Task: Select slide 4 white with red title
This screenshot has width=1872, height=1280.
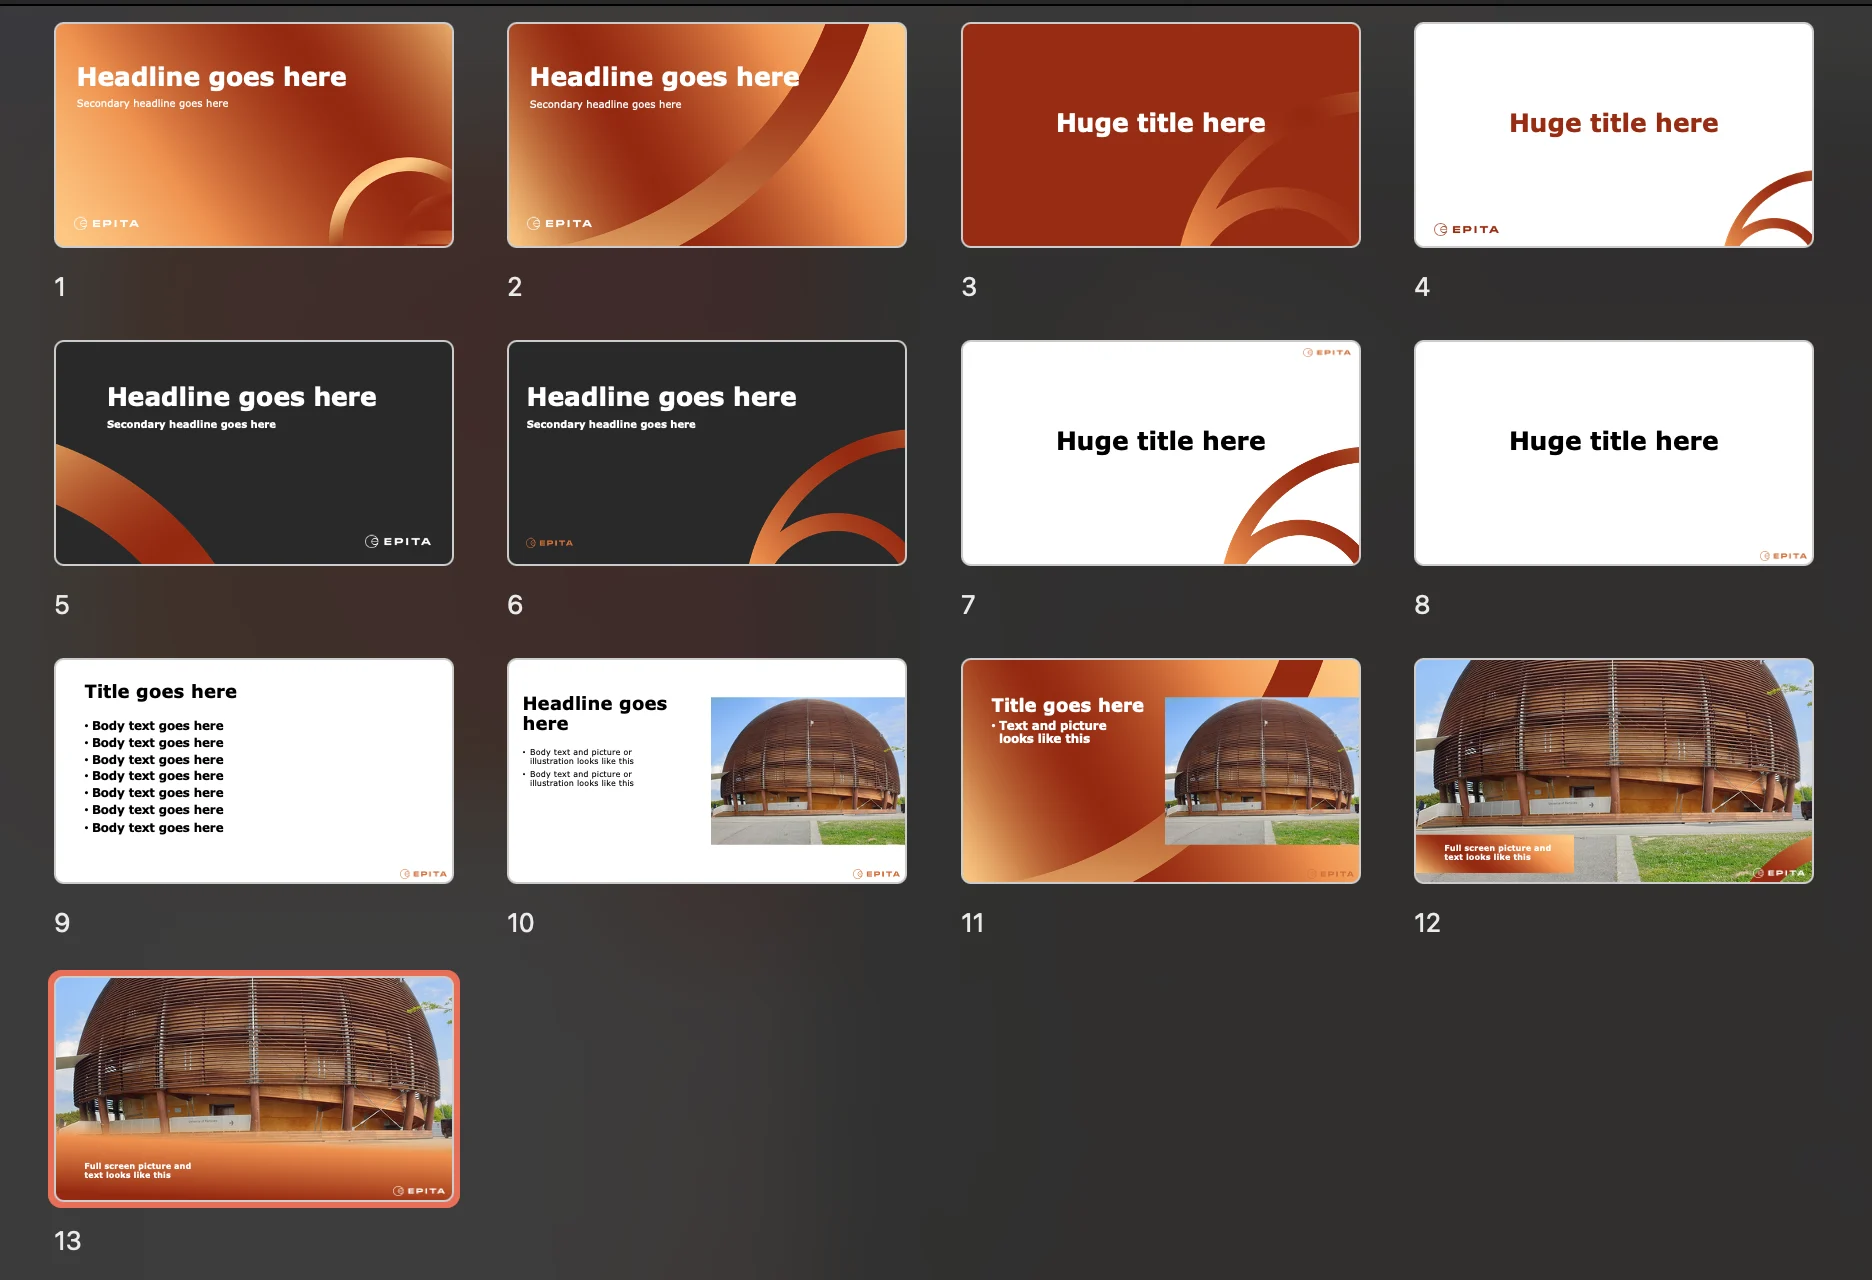Action: point(1614,135)
